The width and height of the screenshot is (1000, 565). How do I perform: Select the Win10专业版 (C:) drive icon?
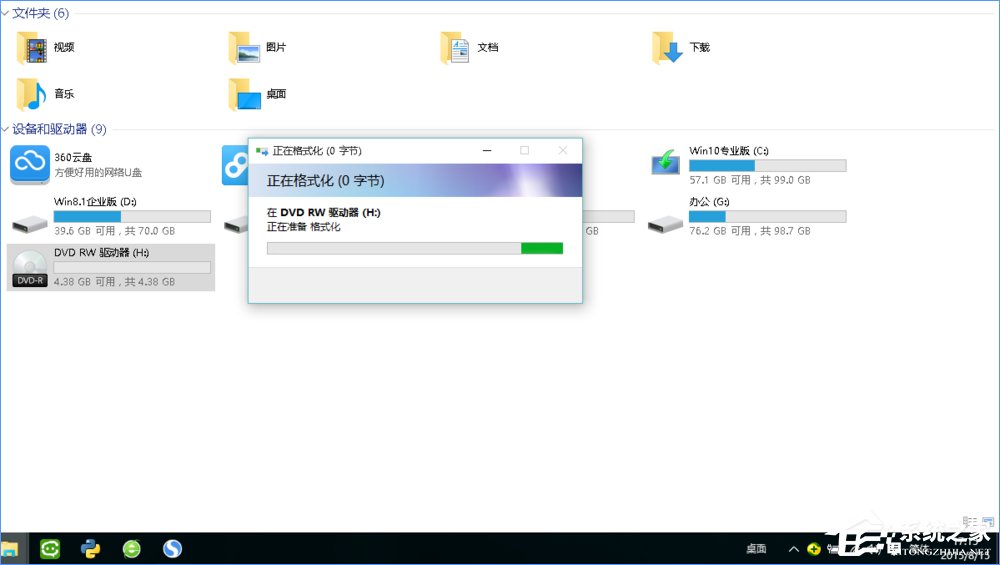point(665,163)
